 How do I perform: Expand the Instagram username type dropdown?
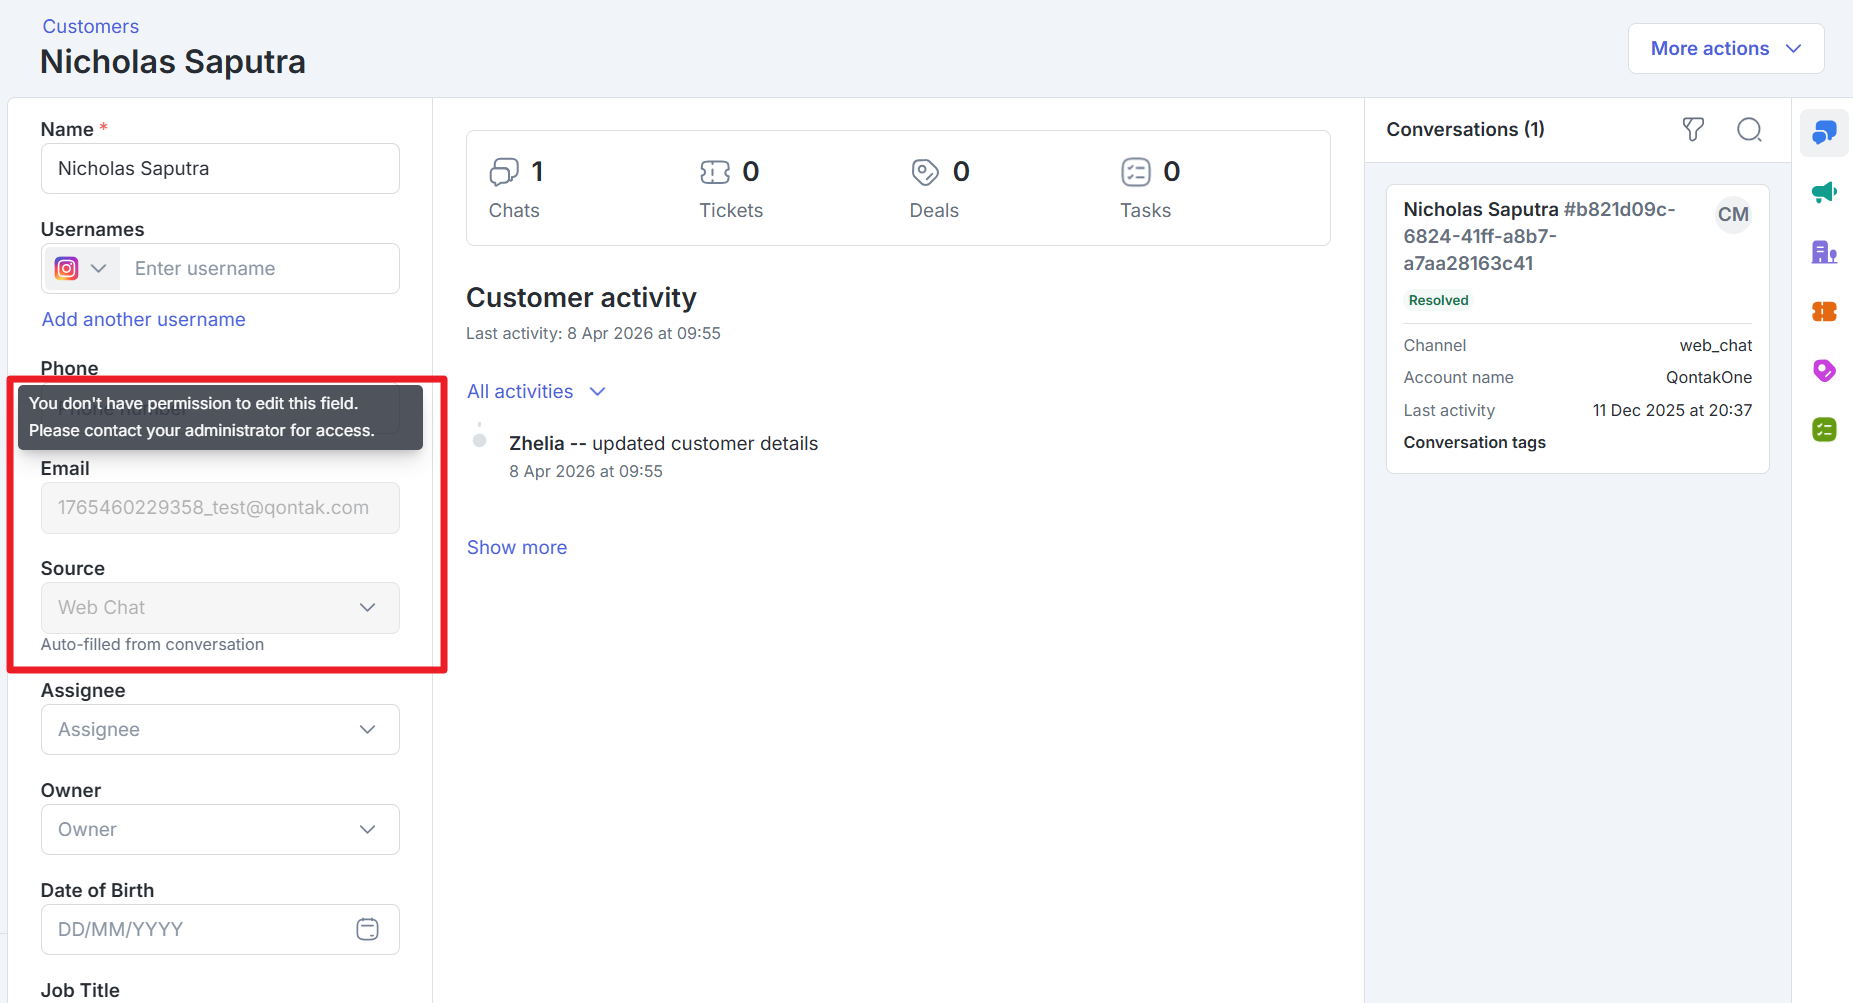81,269
